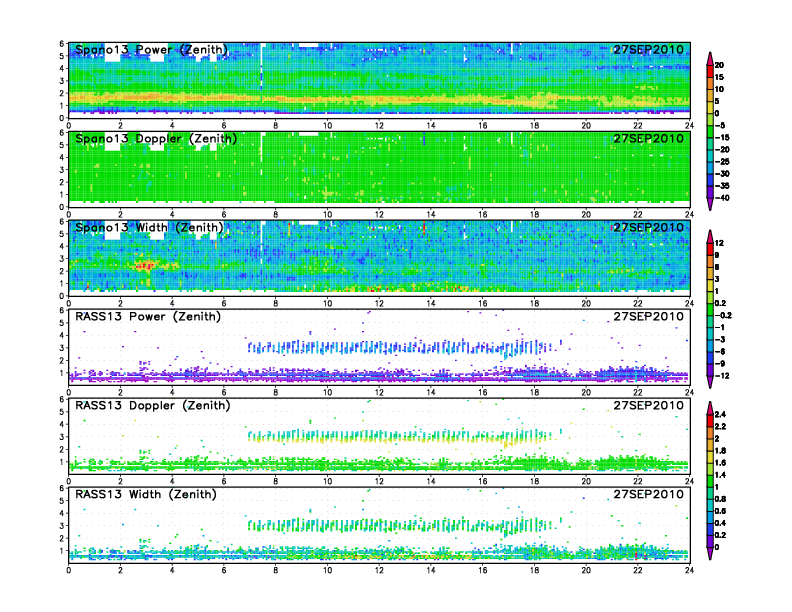This screenshot has width=792, height=612.
Task: Click the "Spano13 Doppler (Zenith)" panel title
Action: (156, 139)
